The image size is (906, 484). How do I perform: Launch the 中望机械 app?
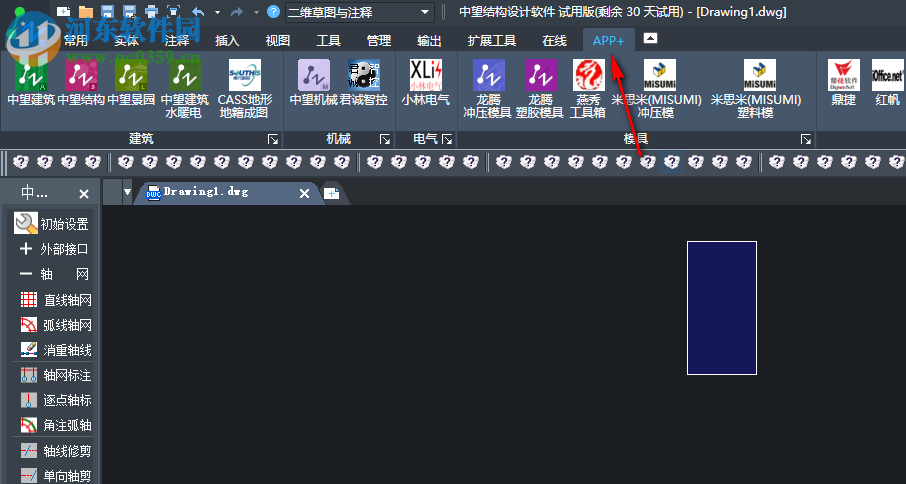(314, 83)
